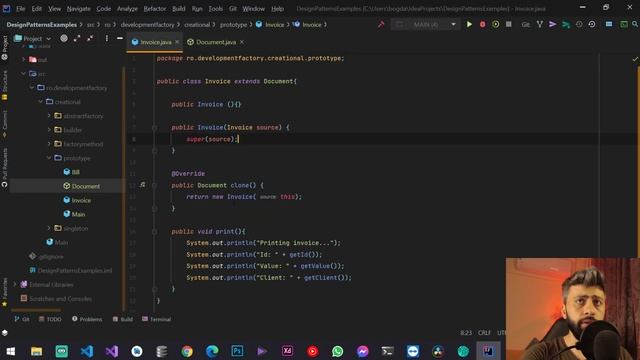The width and height of the screenshot is (640, 360).
Task: Run with coverage using the circled play icon
Action: (x=496, y=24)
